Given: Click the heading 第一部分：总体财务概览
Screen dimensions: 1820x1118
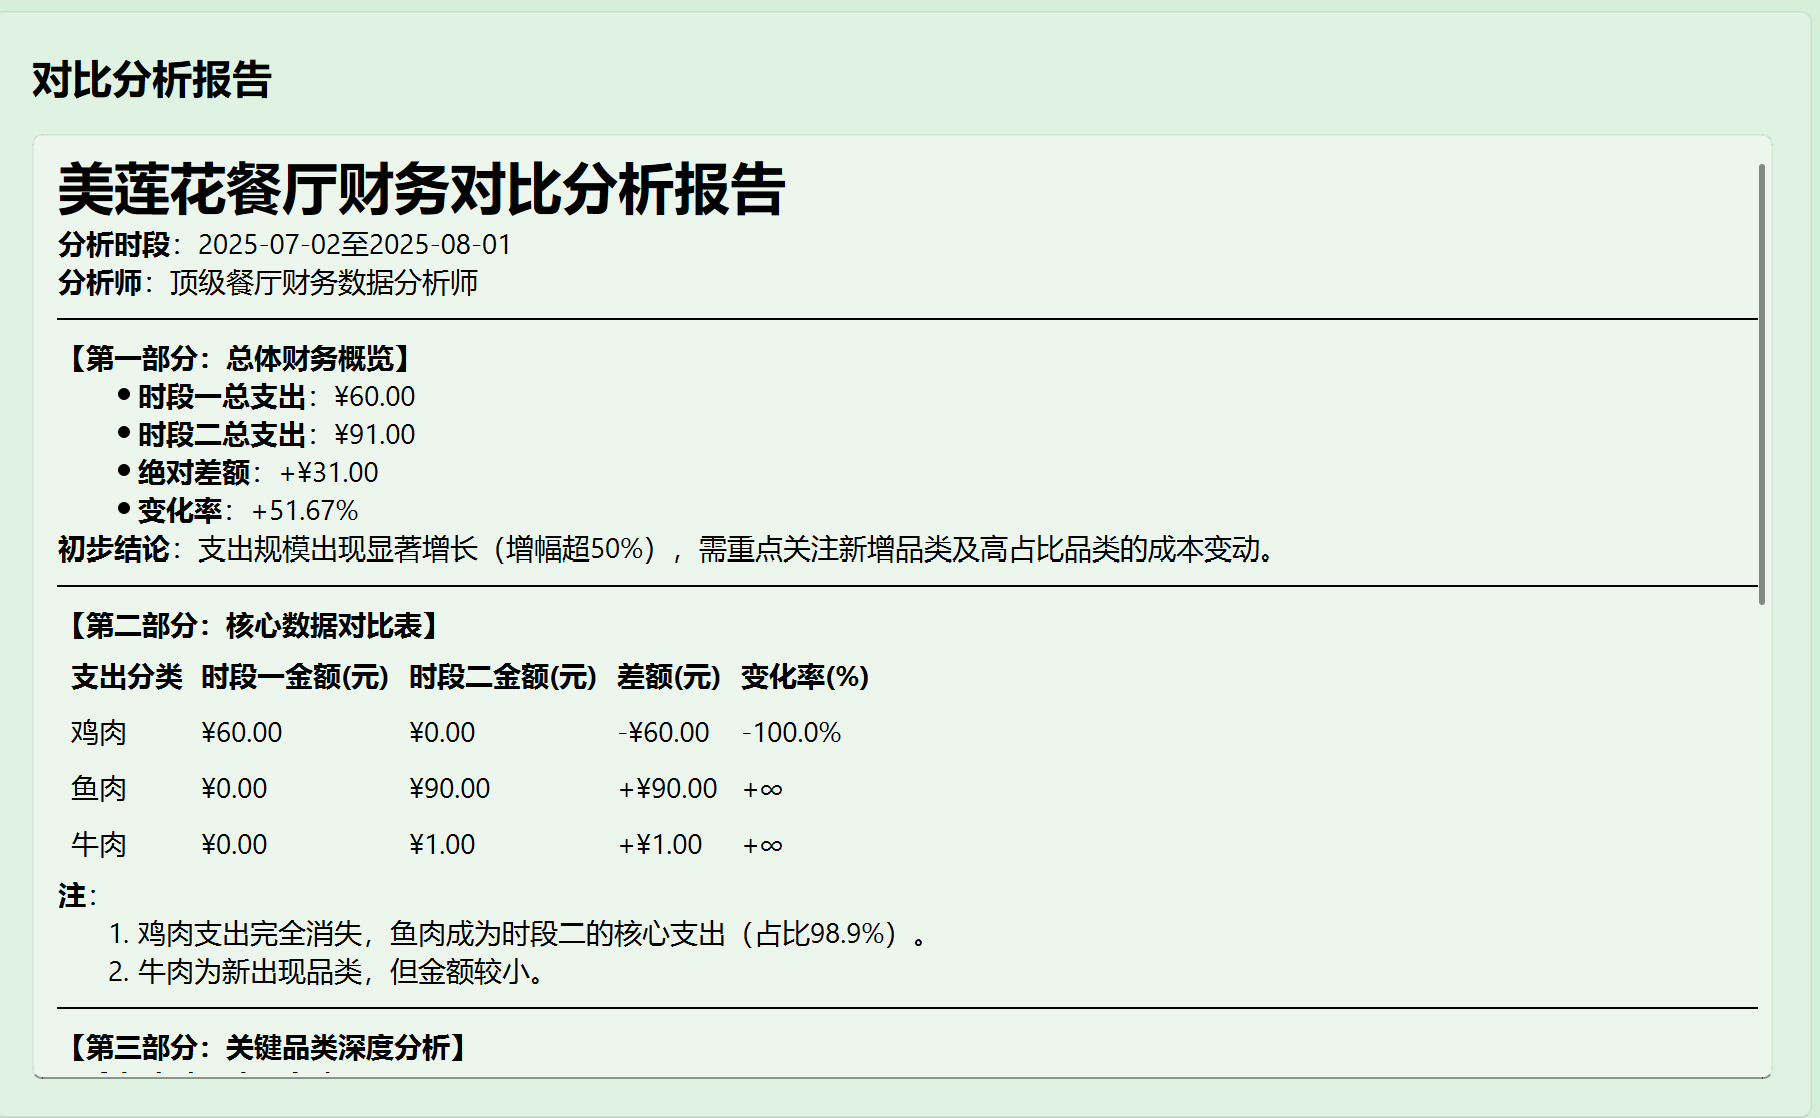Looking at the screenshot, I should [240, 359].
